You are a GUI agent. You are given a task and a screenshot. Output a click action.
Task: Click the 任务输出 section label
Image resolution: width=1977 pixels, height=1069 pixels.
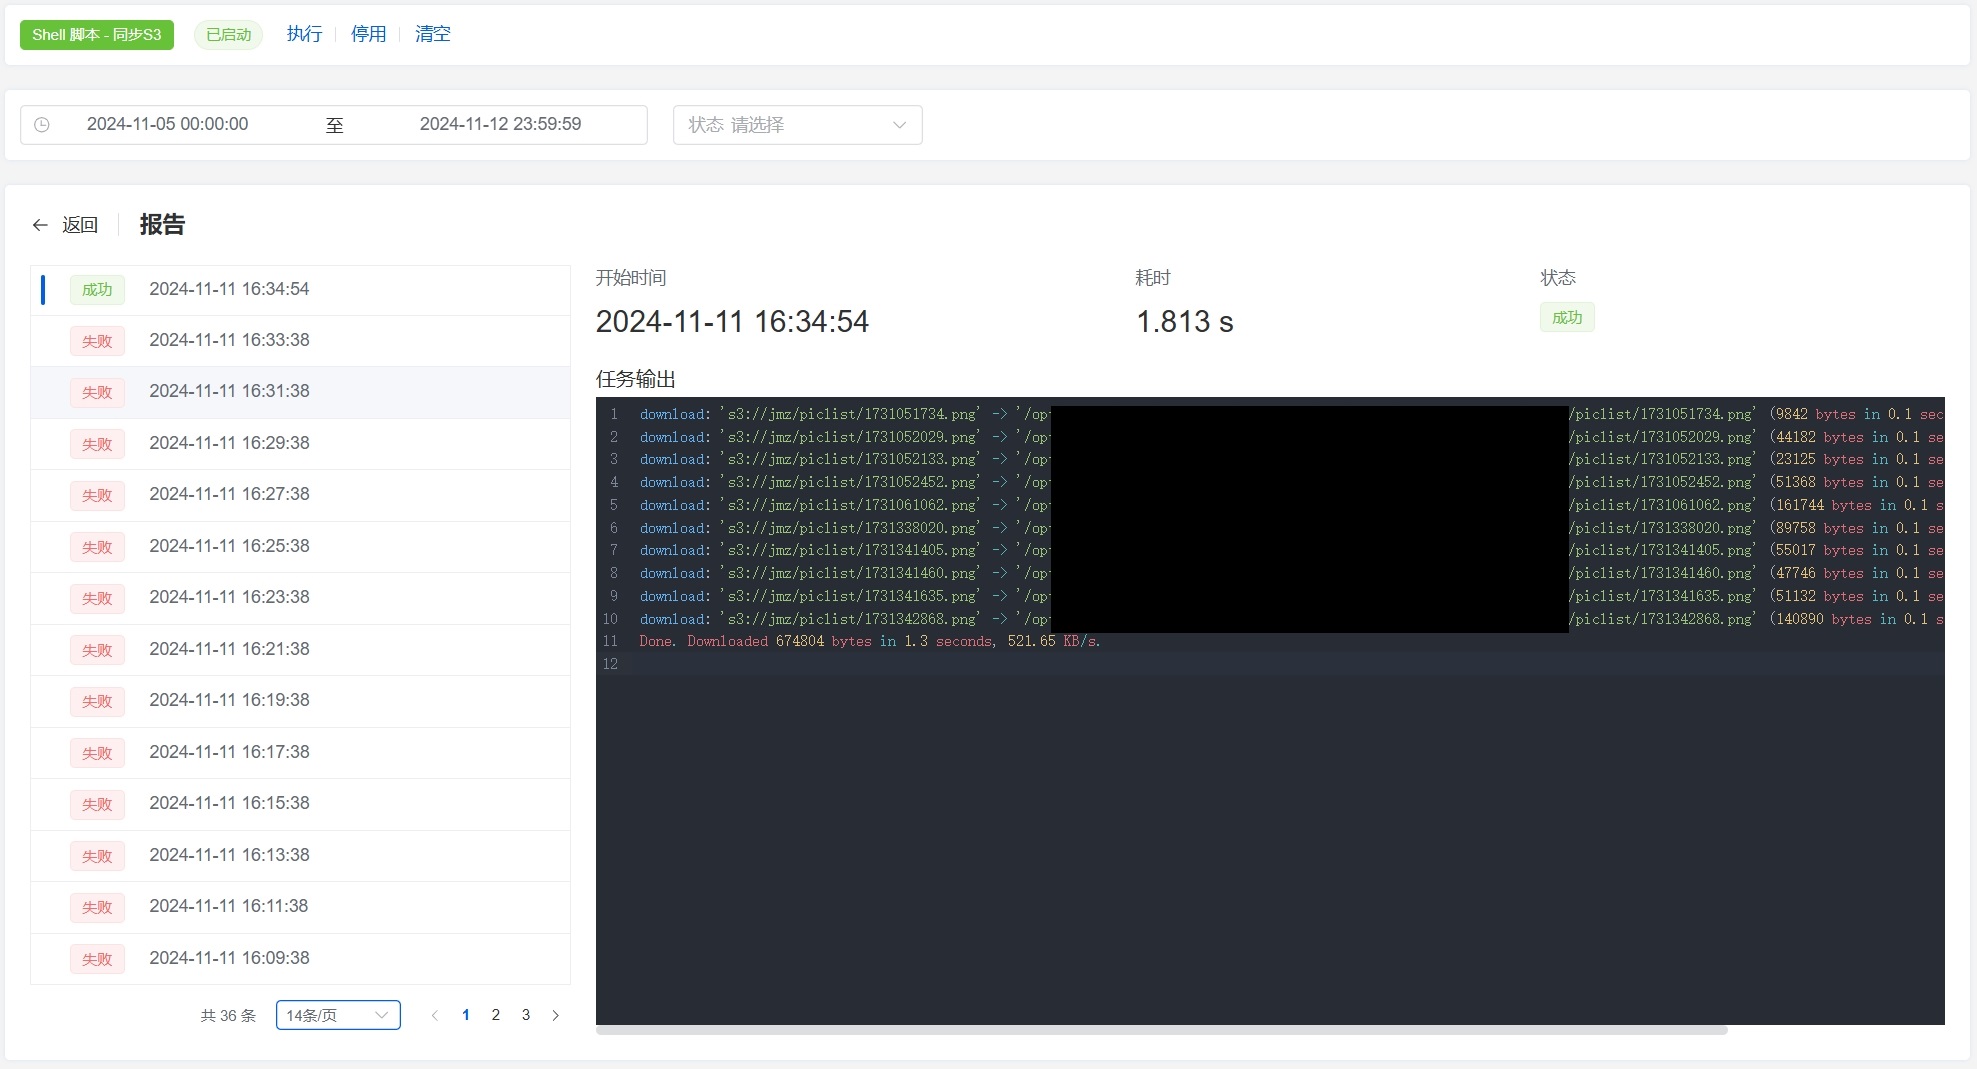tap(636, 379)
